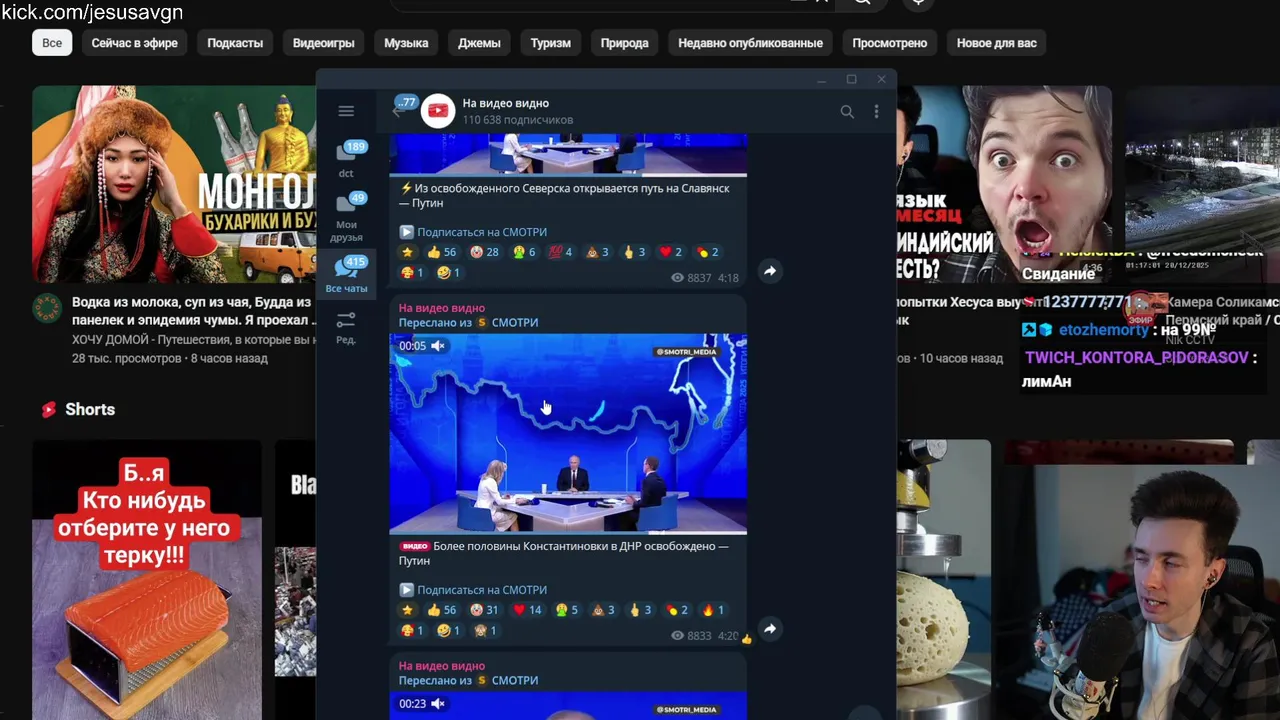The image size is (1280, 720).
Task: Select the Новое для вас chip on YouTube
Action: 997,43
